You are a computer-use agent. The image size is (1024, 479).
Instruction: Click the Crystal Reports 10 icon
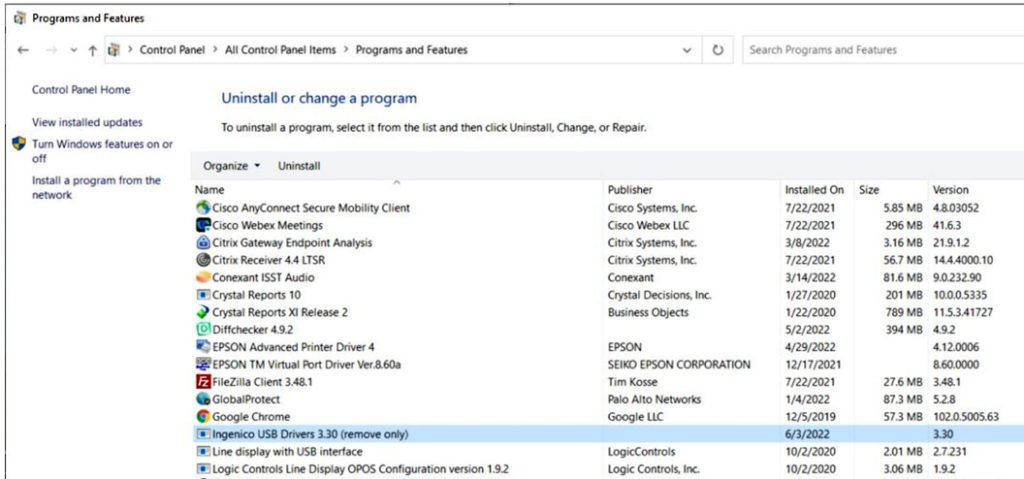203,295
